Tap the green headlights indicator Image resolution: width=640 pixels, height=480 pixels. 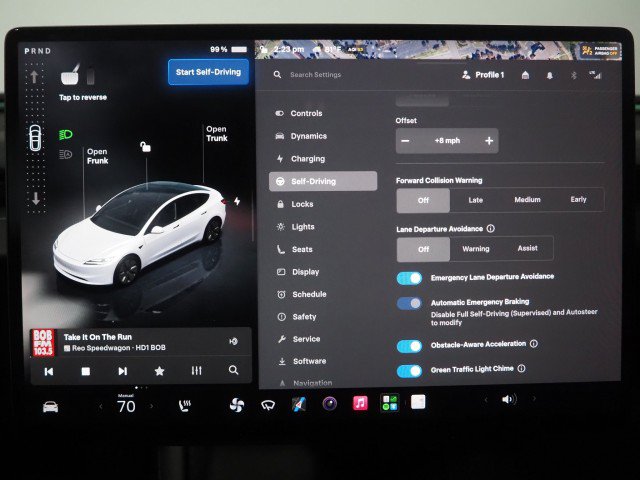(x=66, y=134)
